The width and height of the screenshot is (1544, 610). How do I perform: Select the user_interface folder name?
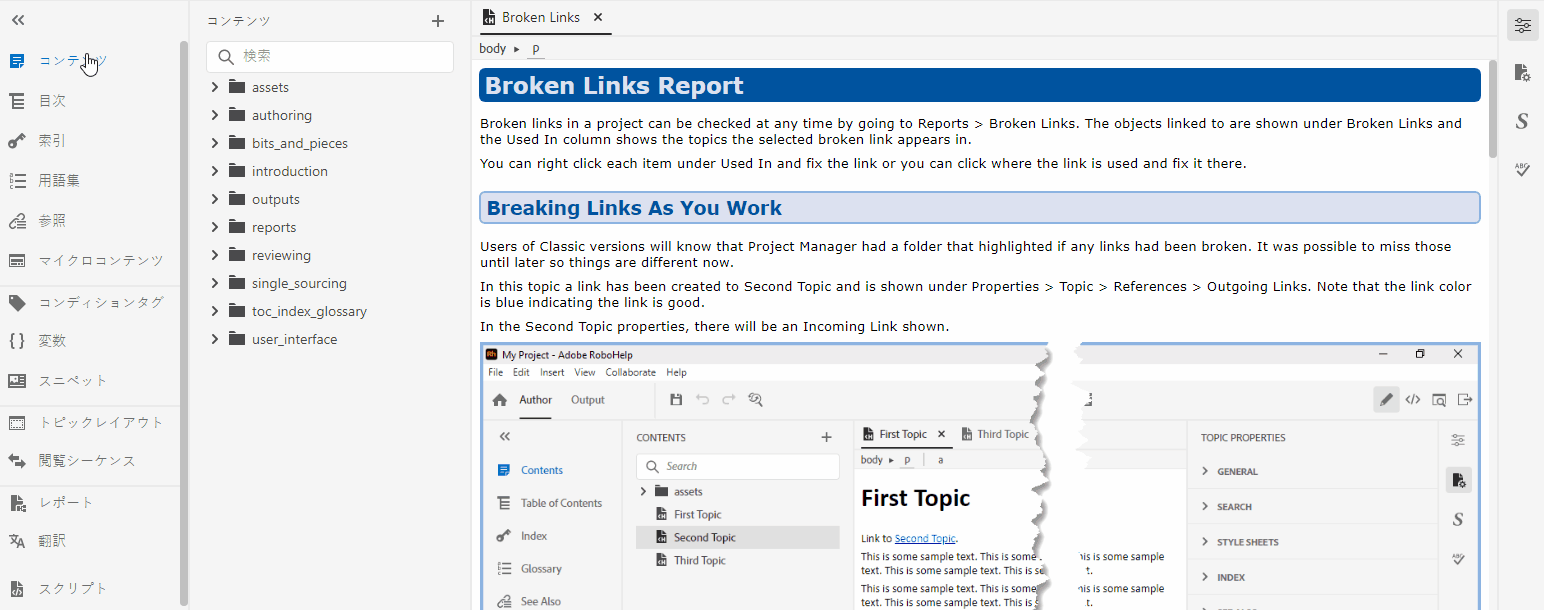[x=295, y=339]
